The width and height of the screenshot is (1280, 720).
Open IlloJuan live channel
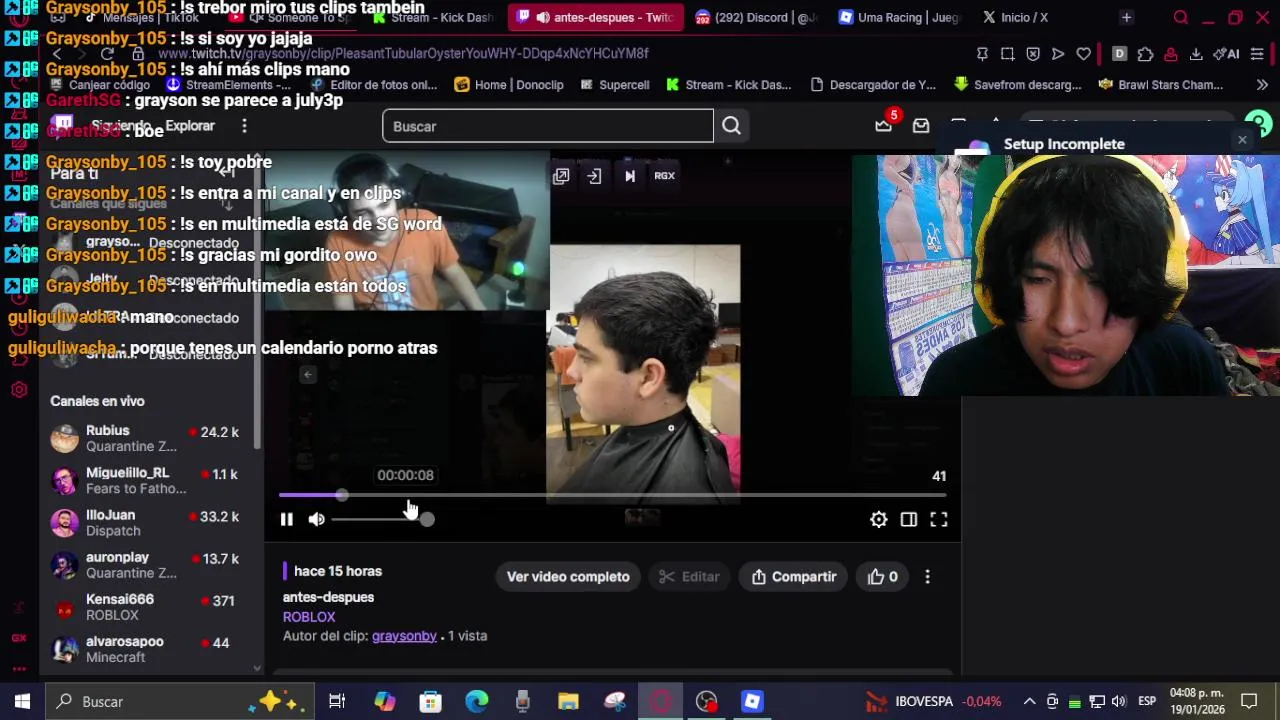(150, 523)
